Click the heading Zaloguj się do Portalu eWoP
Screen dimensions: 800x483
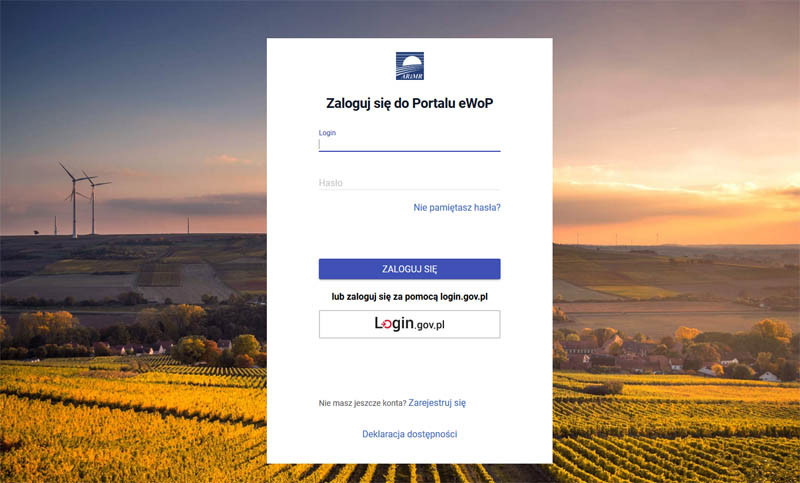tap(410, 103)
